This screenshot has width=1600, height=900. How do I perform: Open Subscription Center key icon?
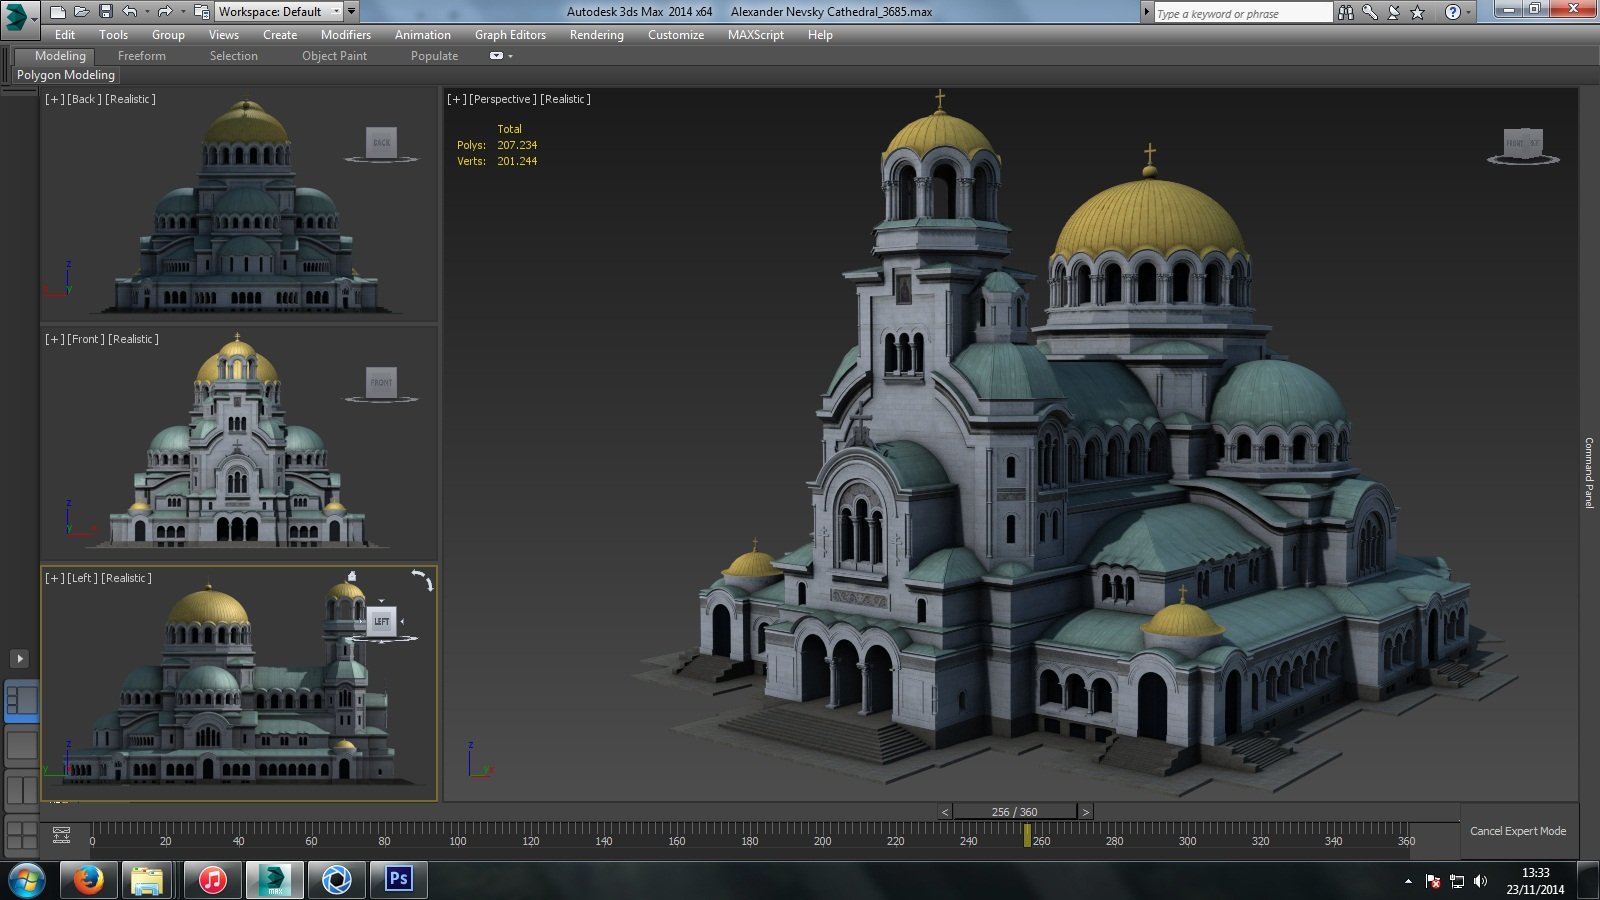tap(1370, 12)
